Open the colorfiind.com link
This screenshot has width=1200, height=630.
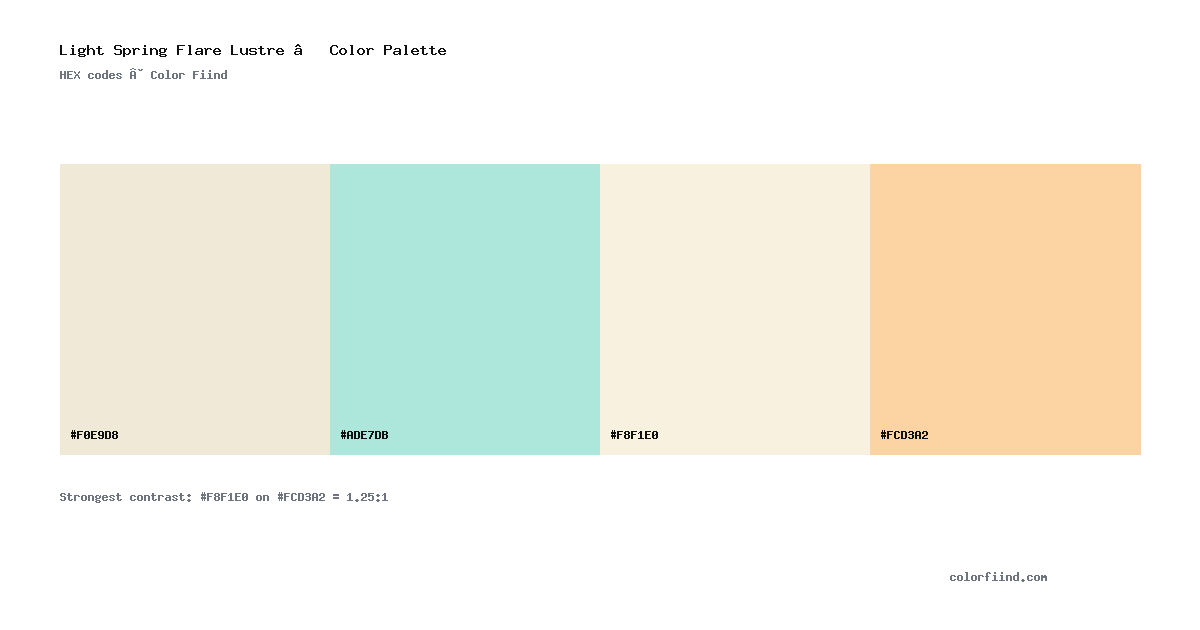998,577
